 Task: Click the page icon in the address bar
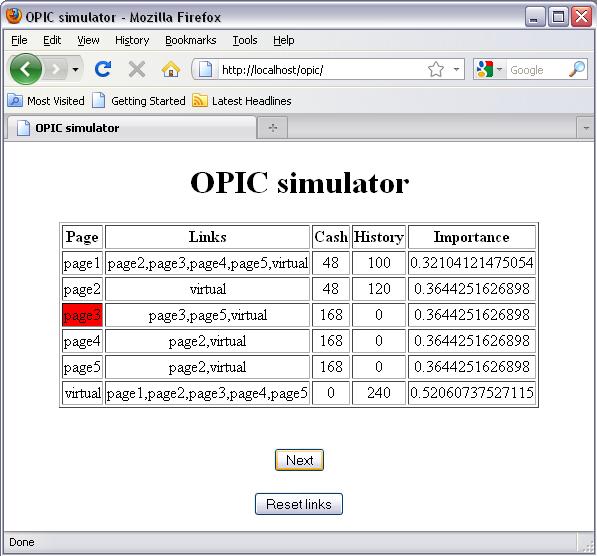(x=205, y=69)
